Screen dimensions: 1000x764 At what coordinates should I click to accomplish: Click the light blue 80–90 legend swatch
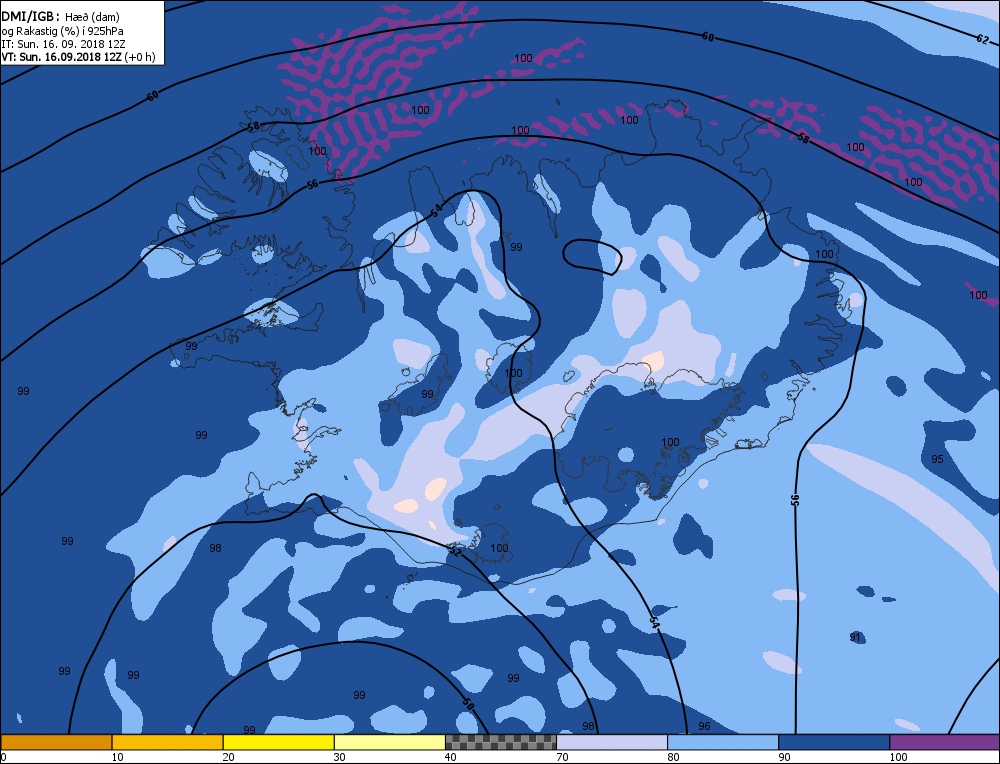723,742
